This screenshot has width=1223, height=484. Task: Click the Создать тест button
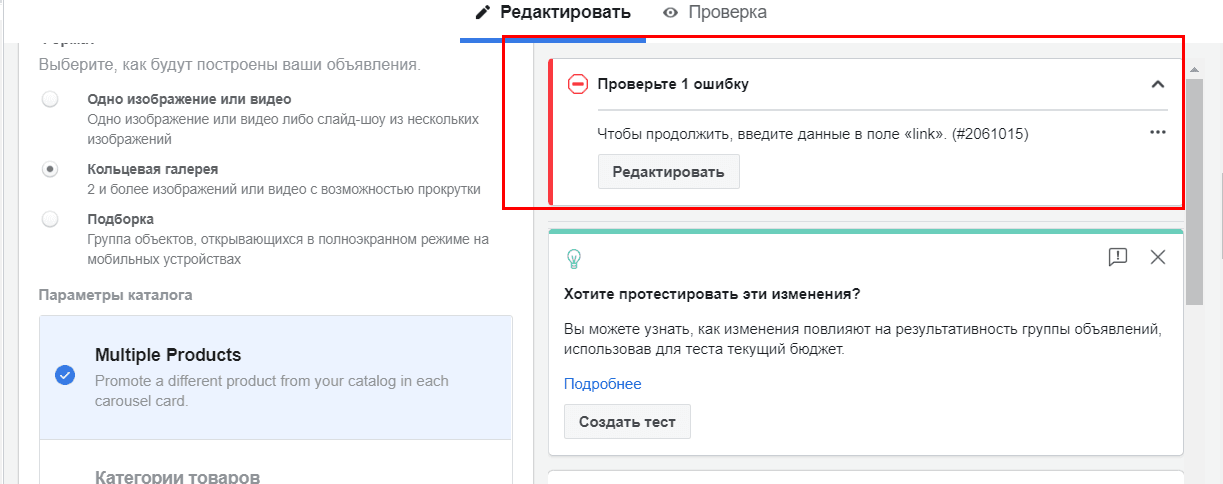[627, 421]
